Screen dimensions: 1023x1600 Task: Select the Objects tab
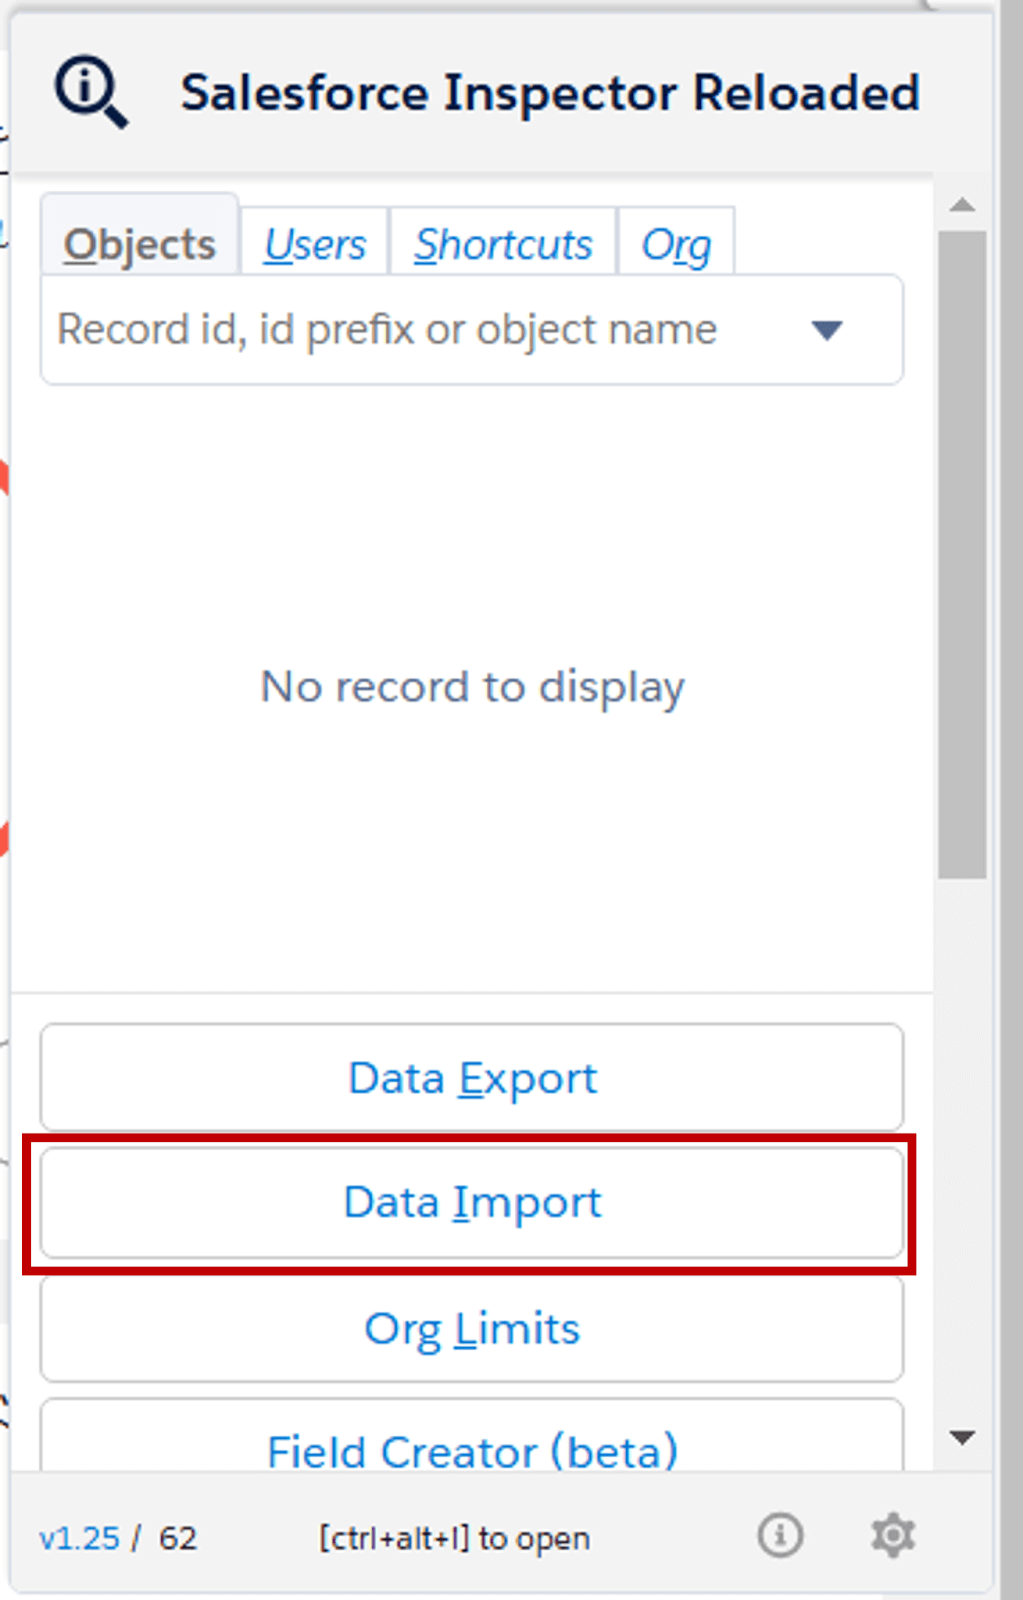(139, 241)
